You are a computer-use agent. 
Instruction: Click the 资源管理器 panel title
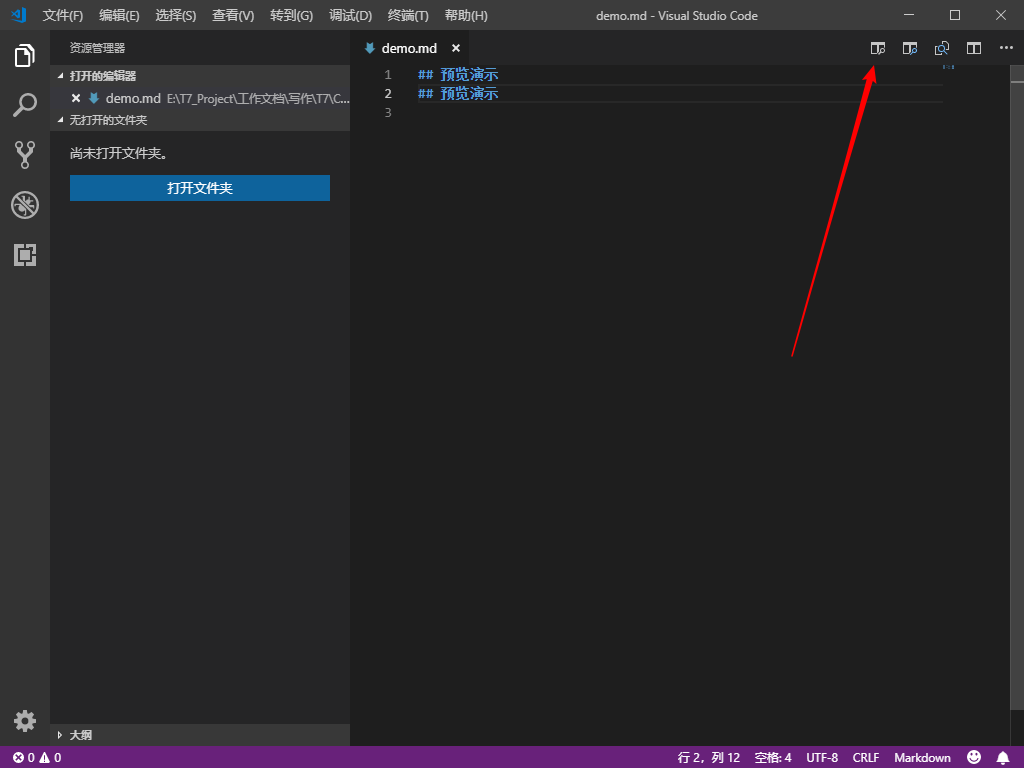pos(97,48)
